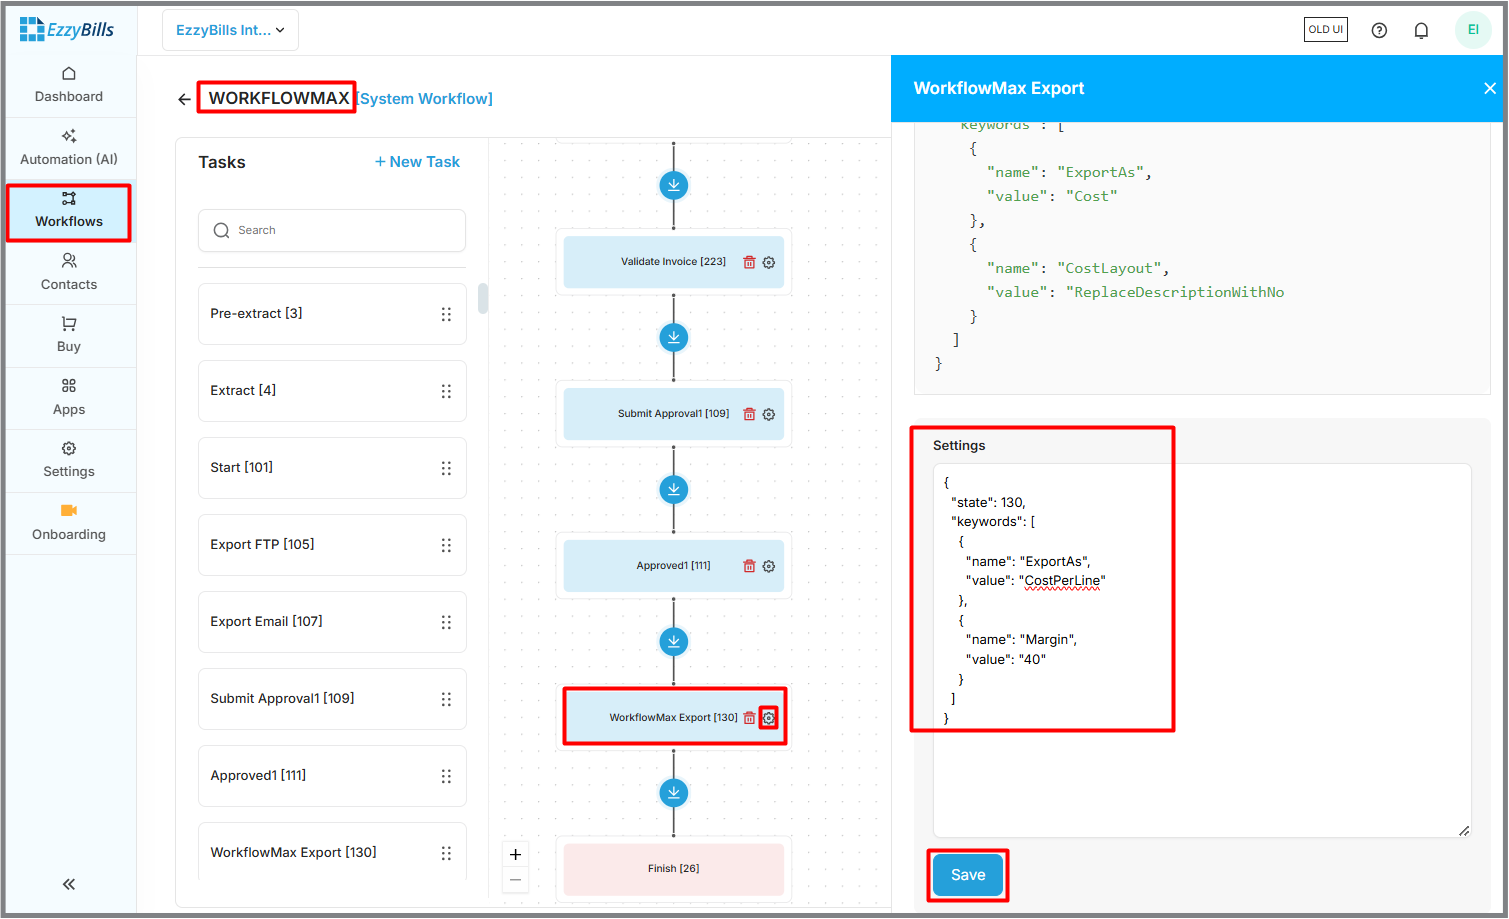Zoom in the workflow canvas

point(515,855)
